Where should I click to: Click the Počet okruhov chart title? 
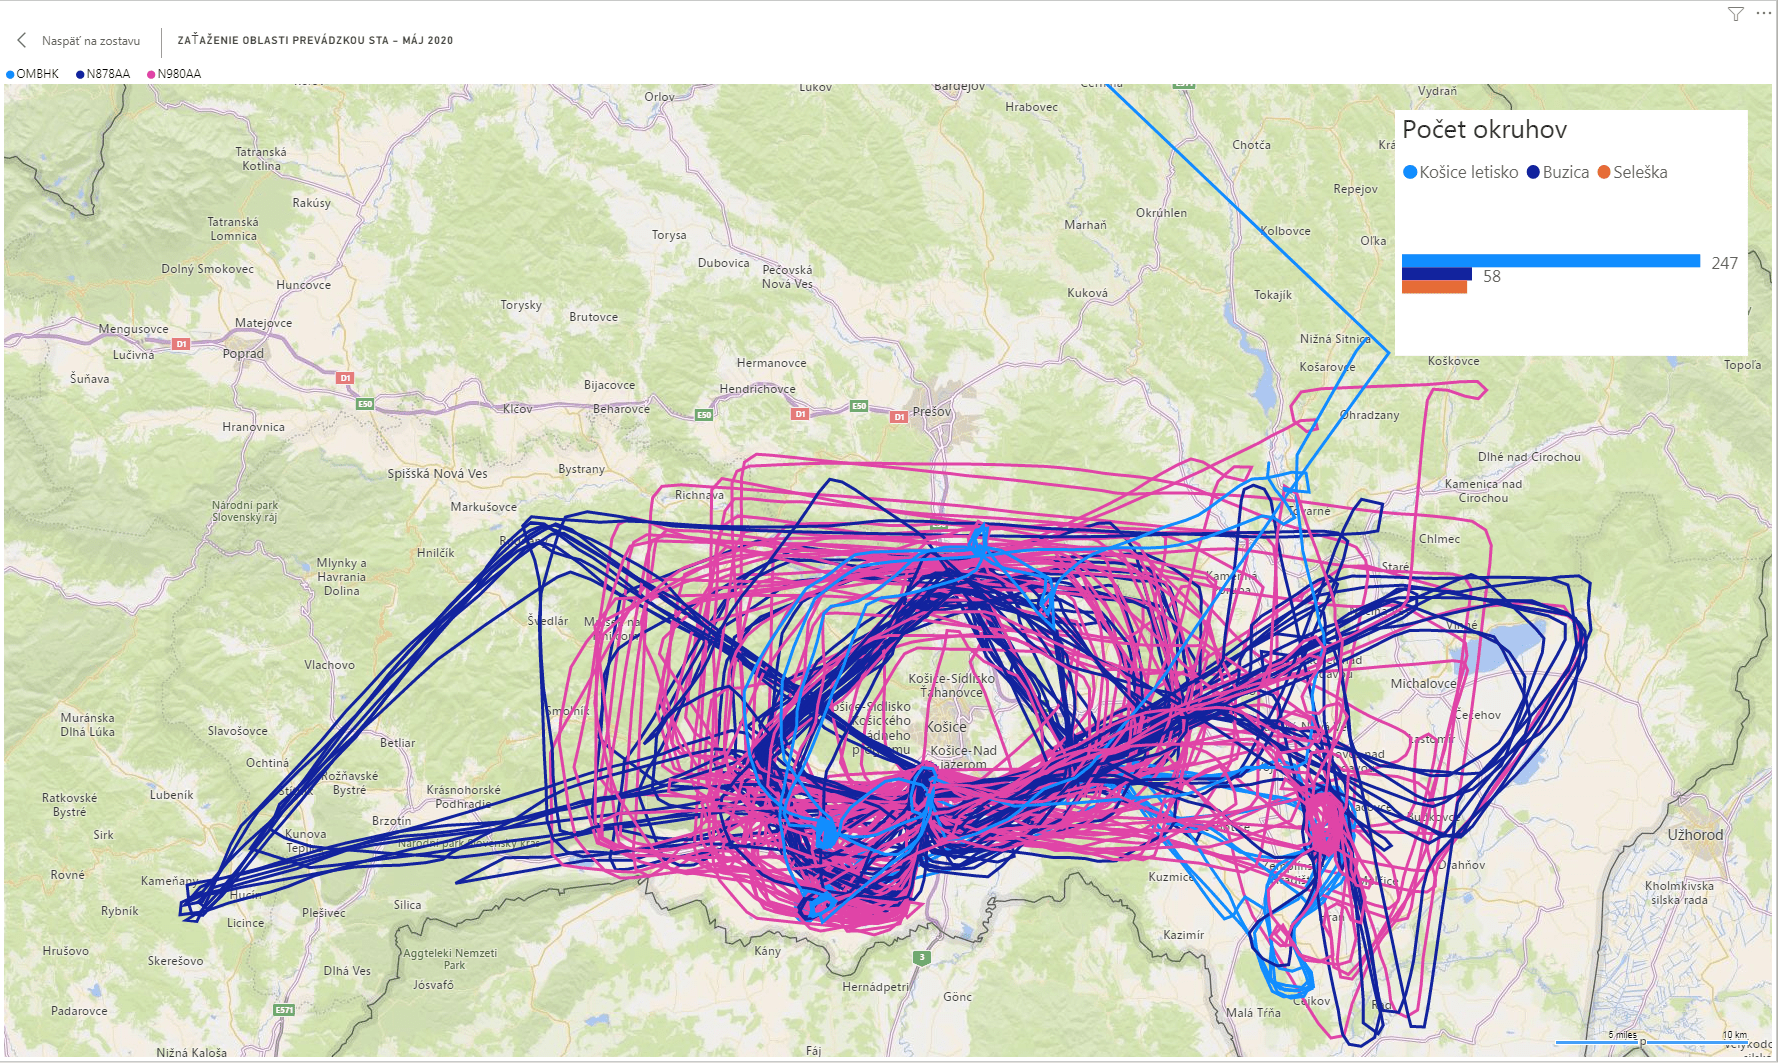click(1484, 129)
